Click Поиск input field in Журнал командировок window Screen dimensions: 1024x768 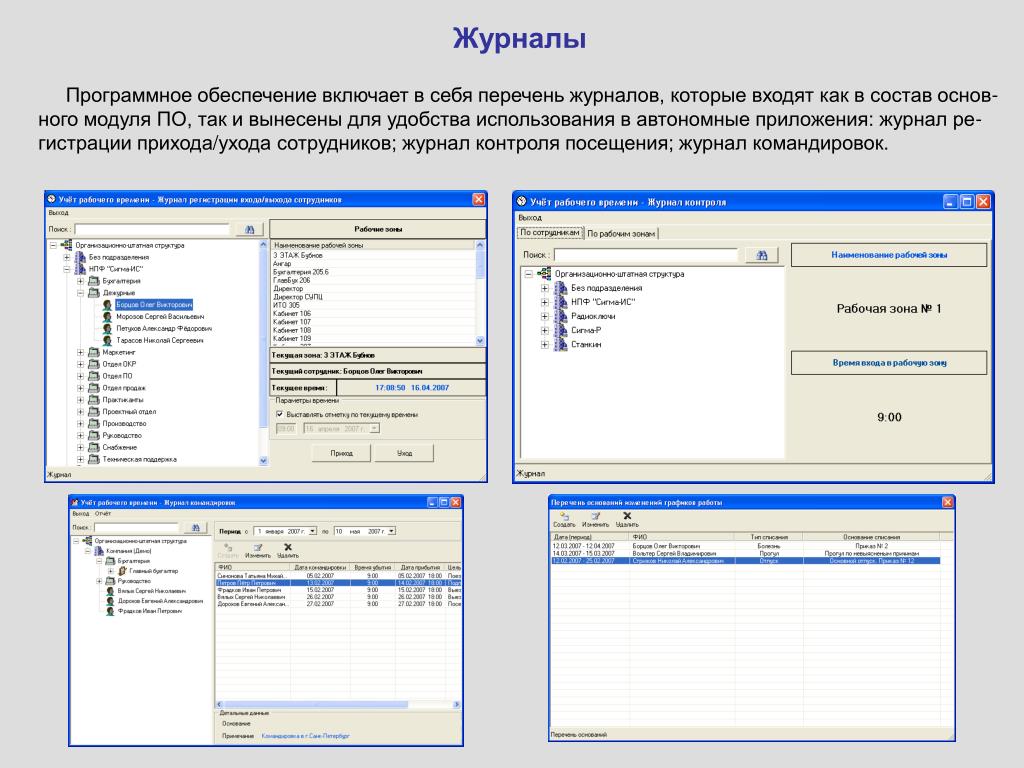[x=136, y=527]
